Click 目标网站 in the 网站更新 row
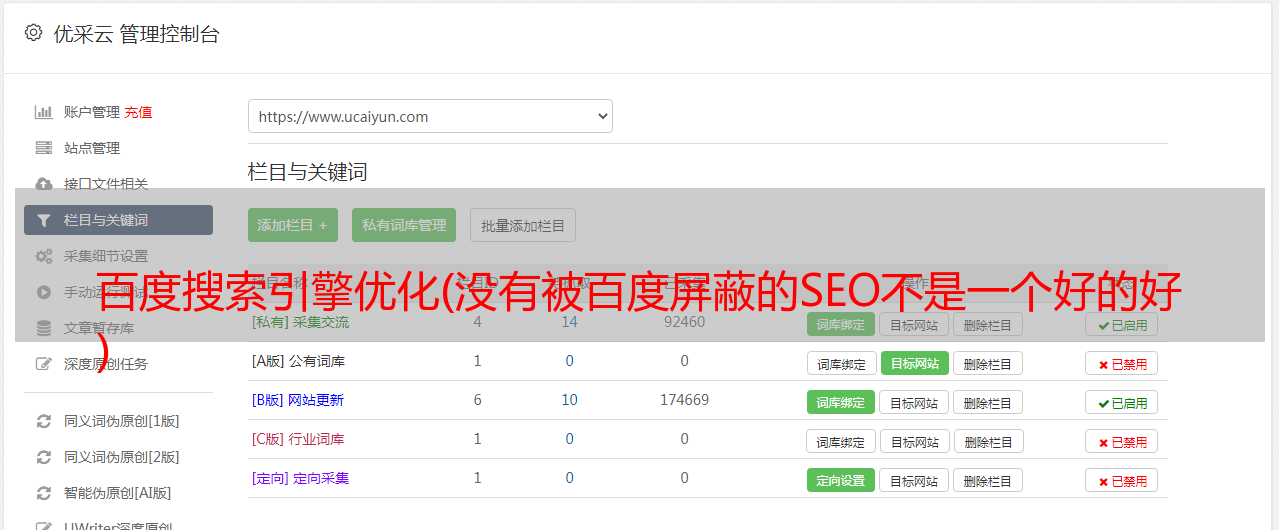 (x=914, y=402)
